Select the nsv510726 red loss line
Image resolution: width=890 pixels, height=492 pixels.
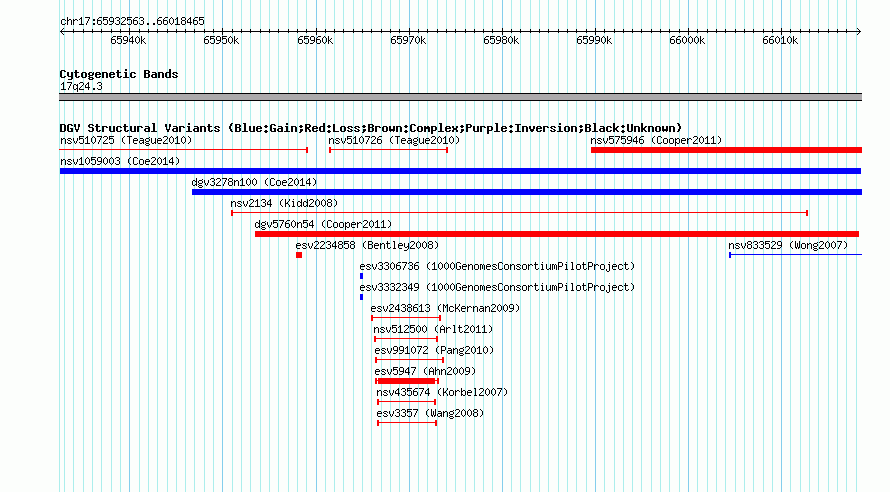(388, 150)
